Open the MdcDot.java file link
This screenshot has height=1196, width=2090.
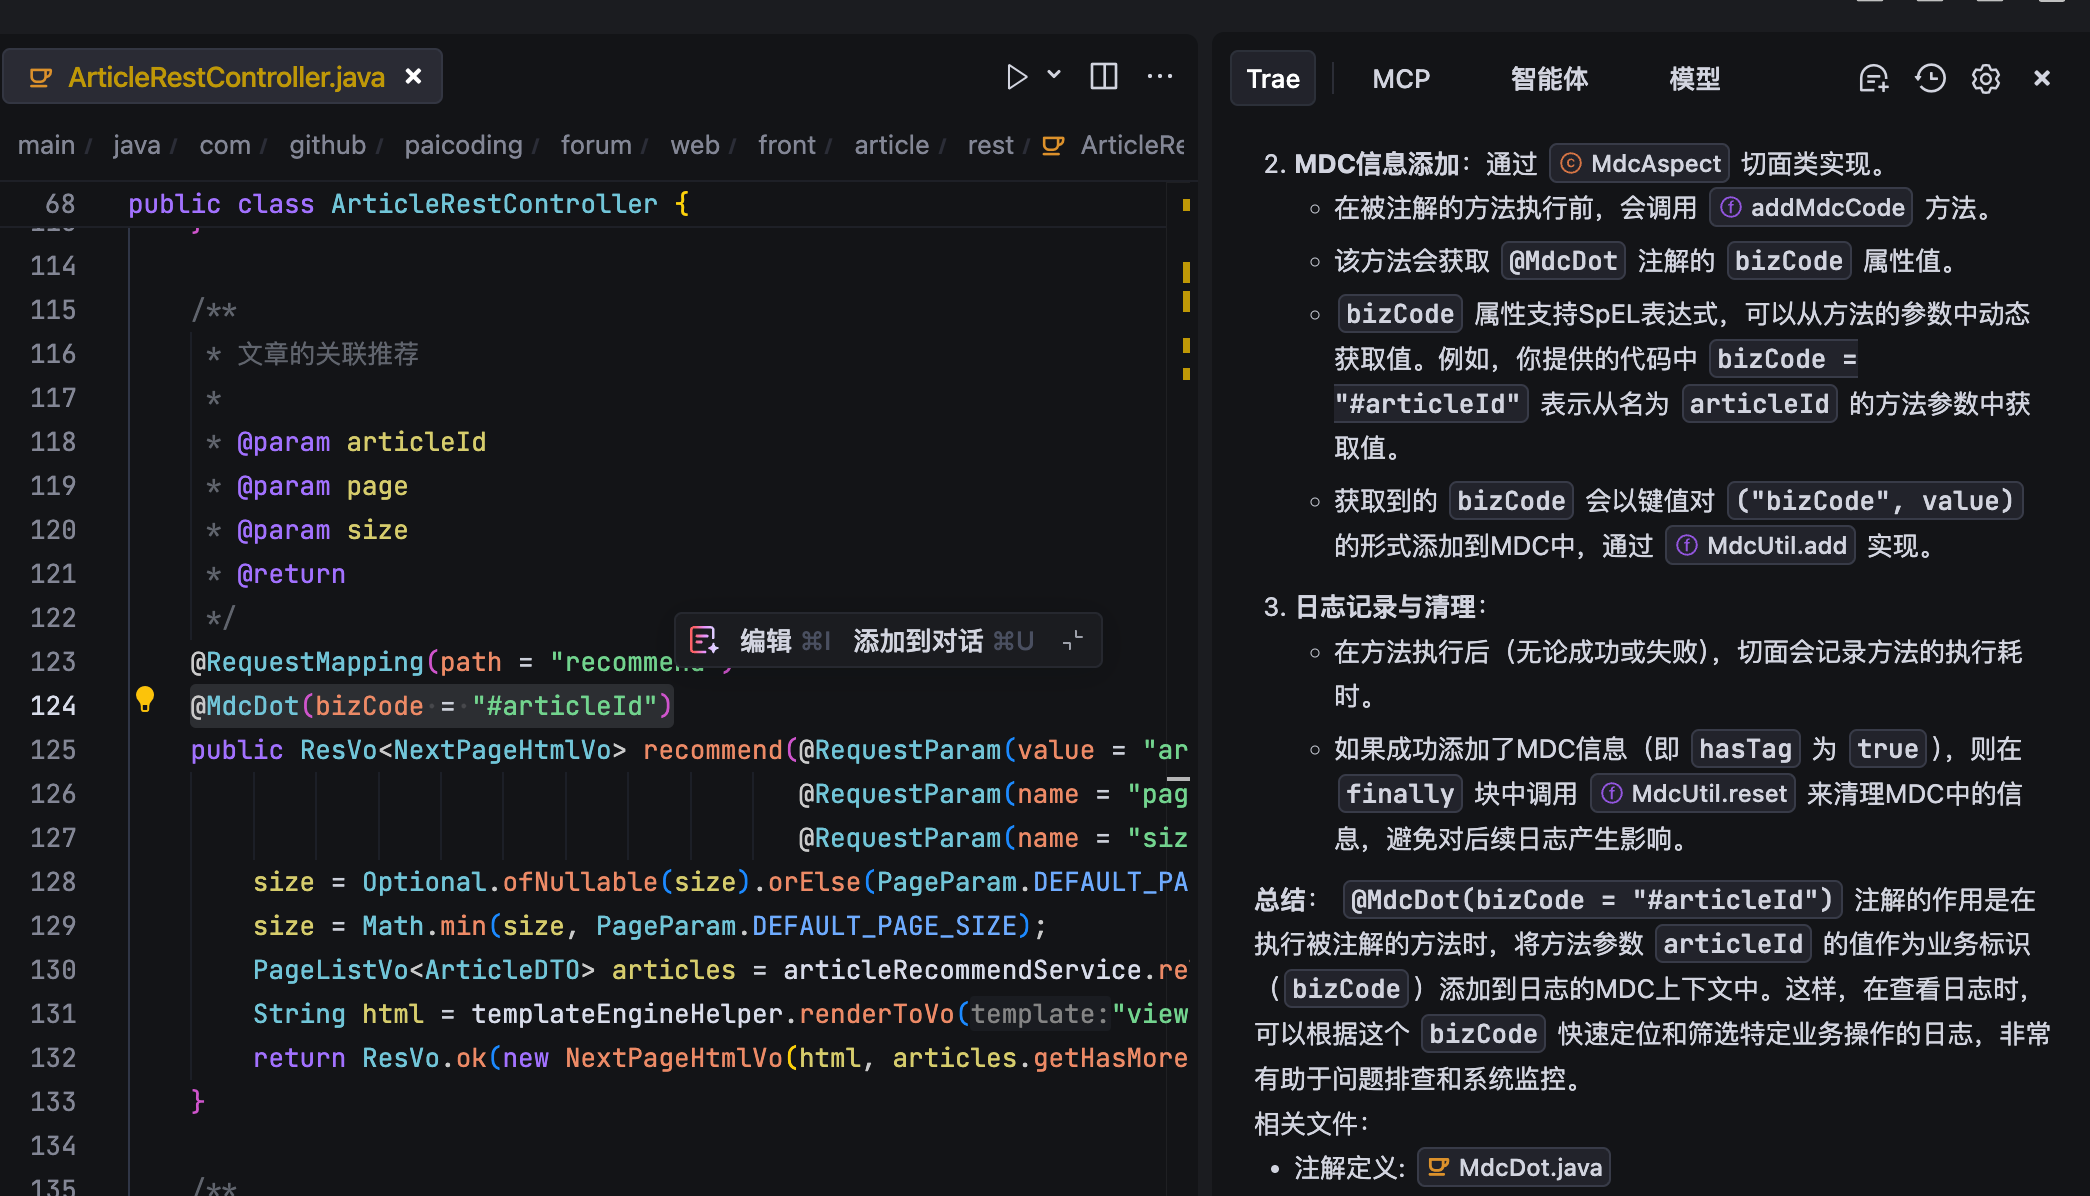(1515, 1167)
